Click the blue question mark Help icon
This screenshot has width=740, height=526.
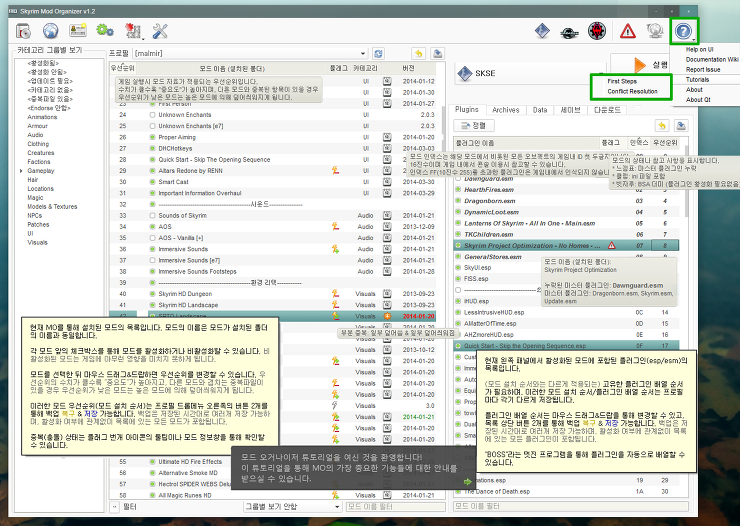point(682,31)
